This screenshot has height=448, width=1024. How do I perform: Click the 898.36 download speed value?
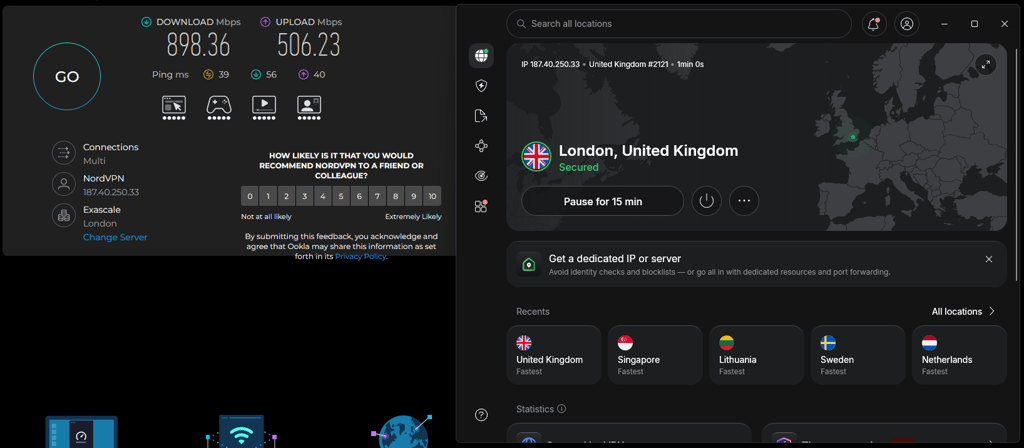coord(199,45)
